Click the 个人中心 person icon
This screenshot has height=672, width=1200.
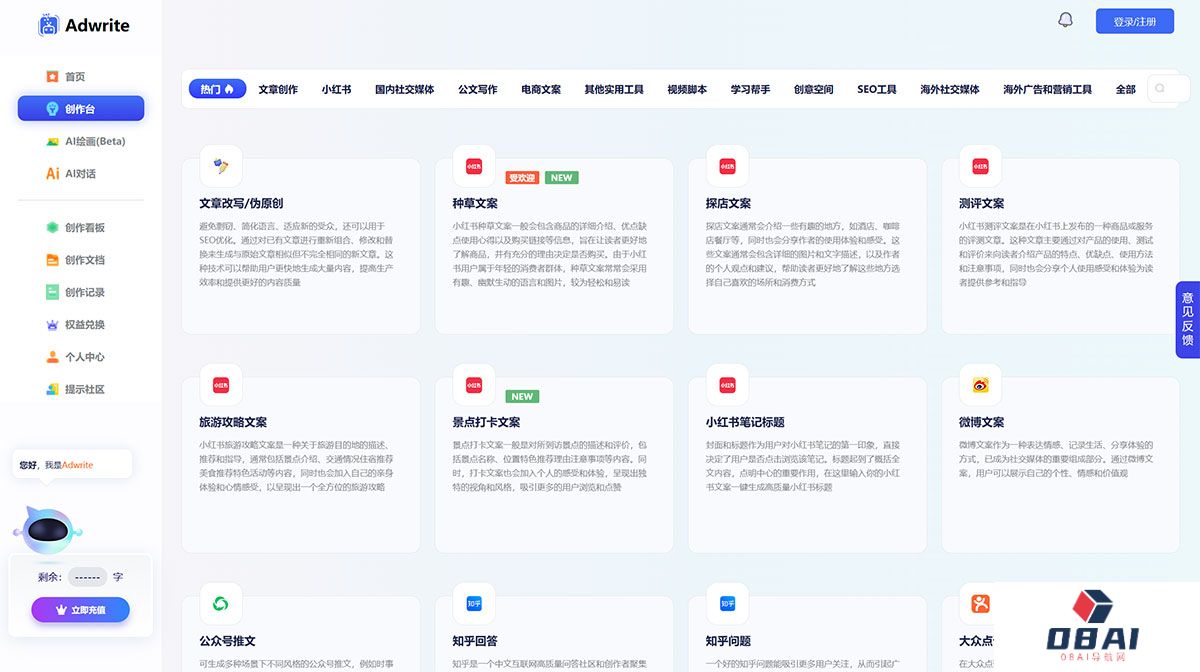[x=53, y=357]
